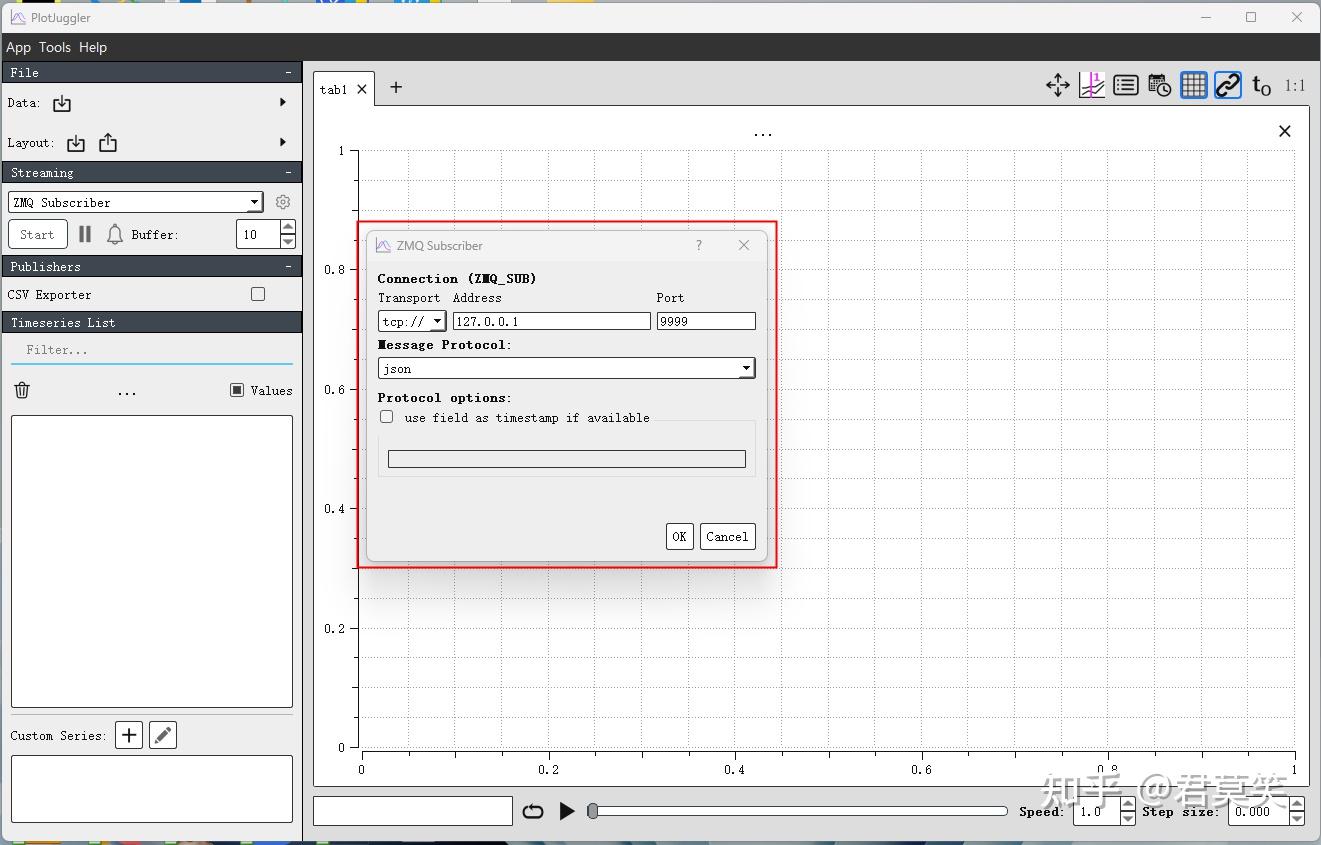
Task: Click the plot title dots above the plot
Action: pyautogui.click(x=763, y=133)
